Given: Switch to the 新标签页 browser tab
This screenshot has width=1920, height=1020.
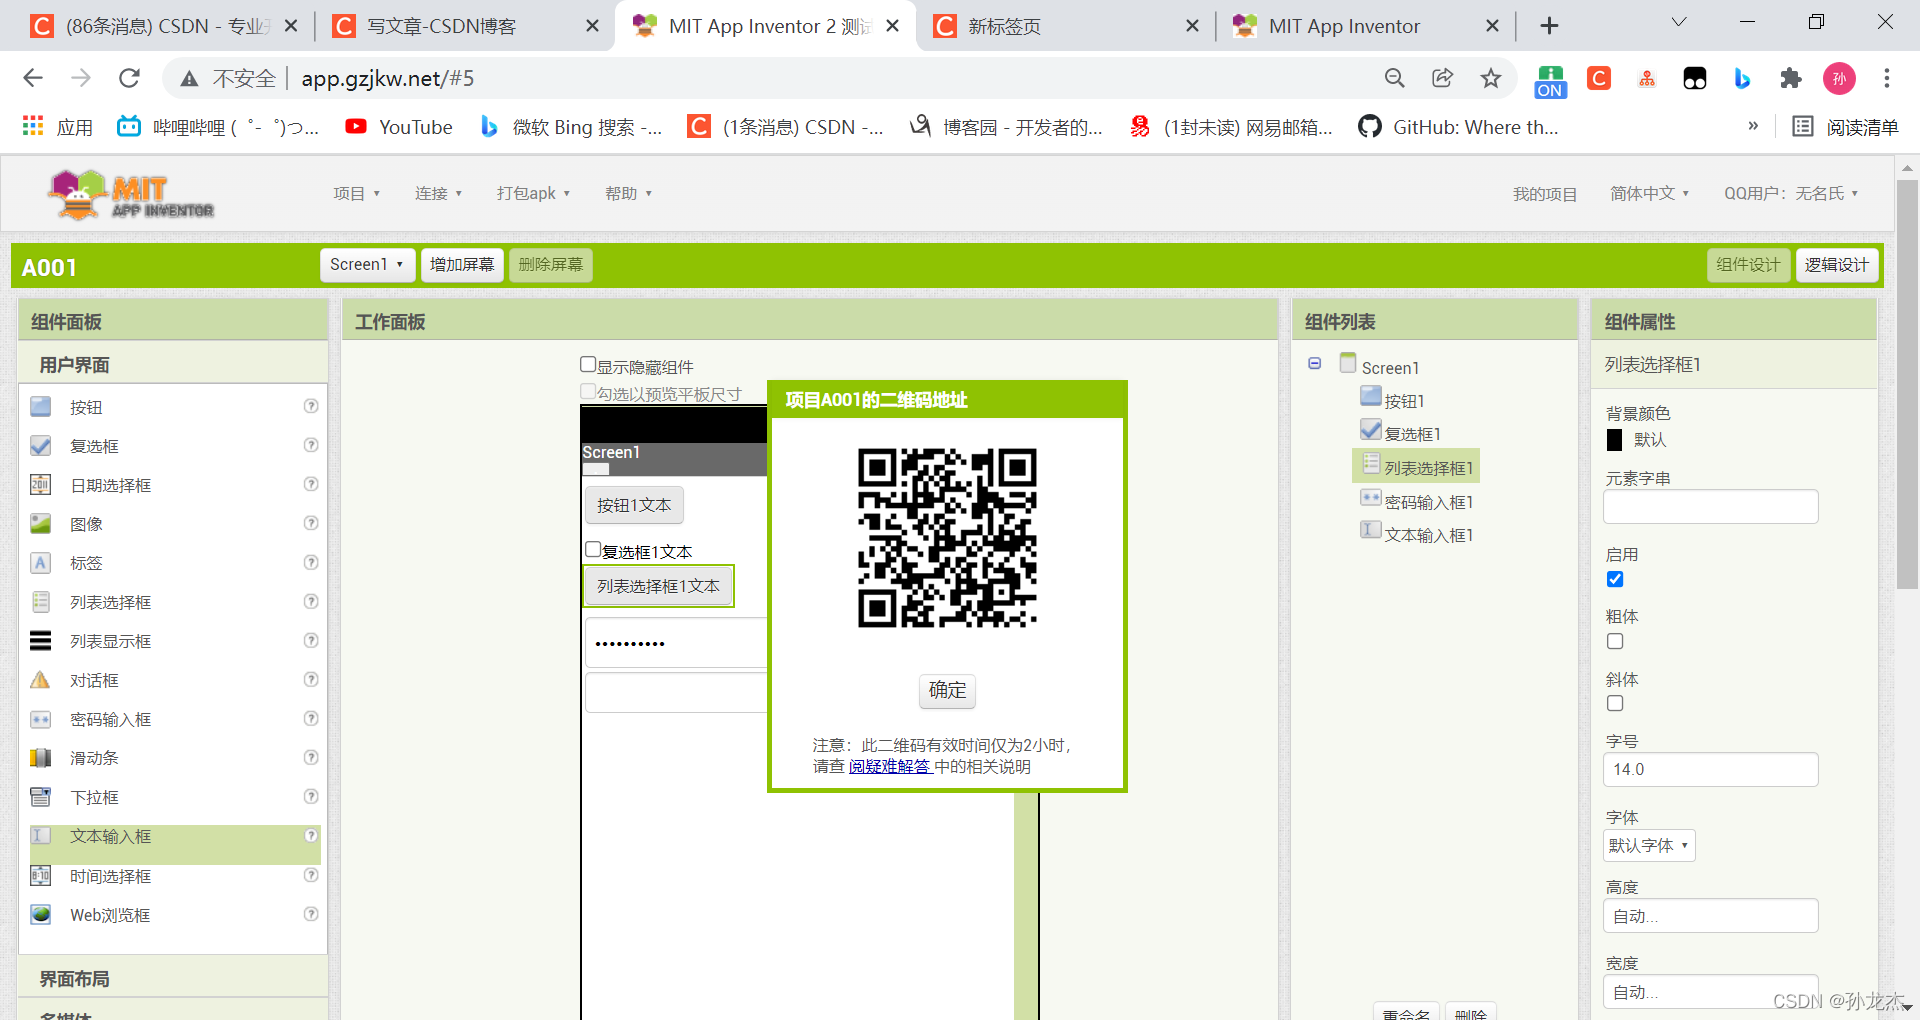Looking at the screenshot, I should pos(1066,26).
